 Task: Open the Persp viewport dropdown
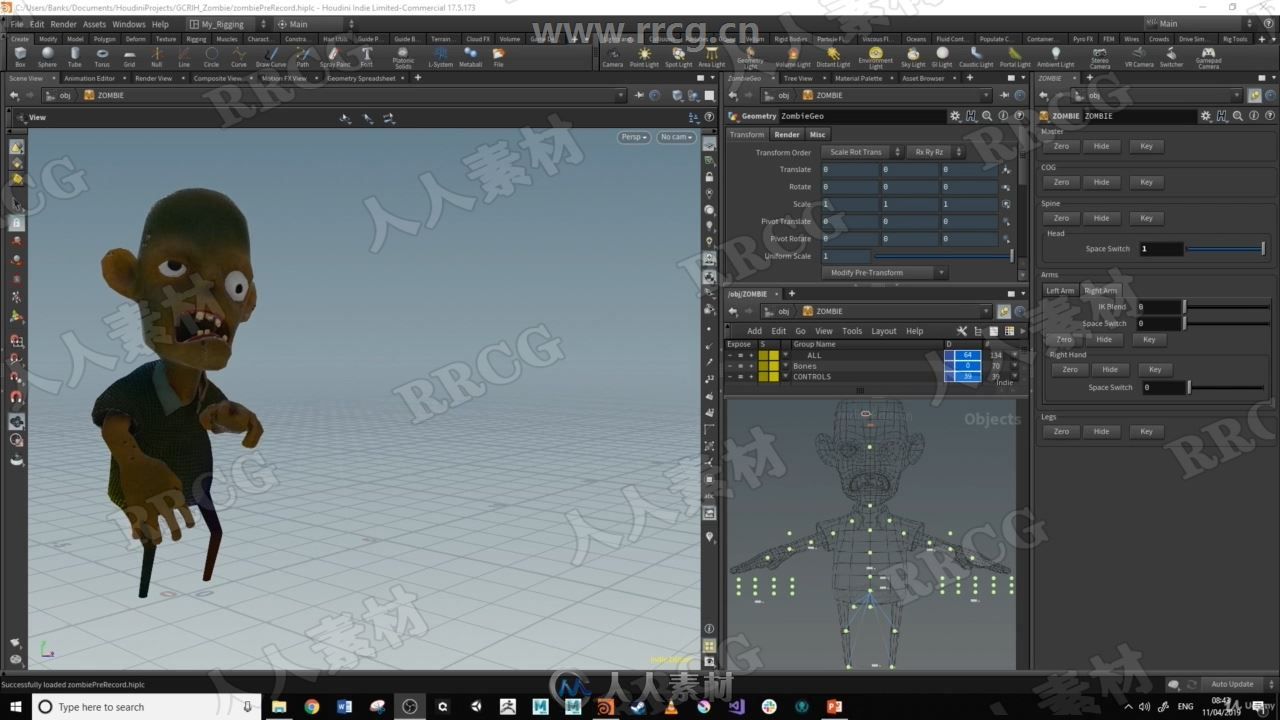(634, 137)
